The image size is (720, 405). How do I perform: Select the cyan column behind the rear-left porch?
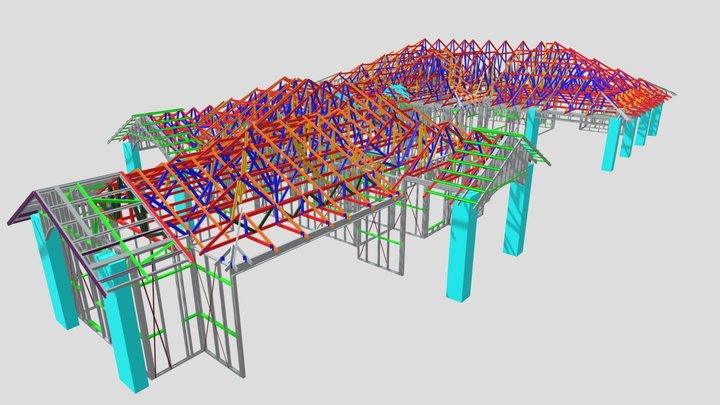click(x=132, y=156)
